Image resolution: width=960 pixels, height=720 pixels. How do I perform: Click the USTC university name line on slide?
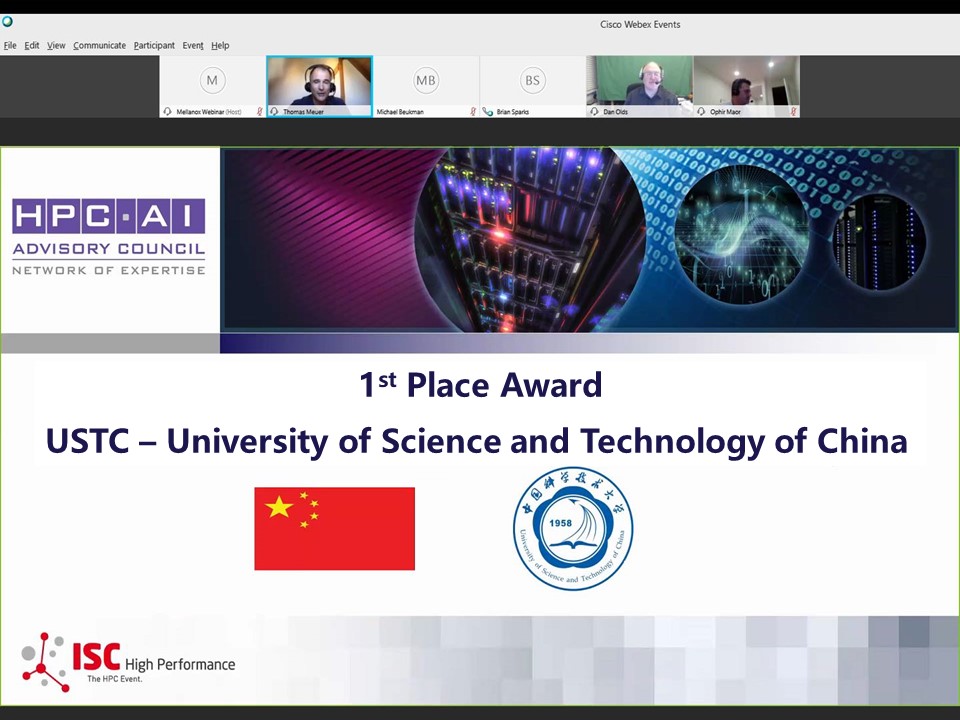point(476,441)
